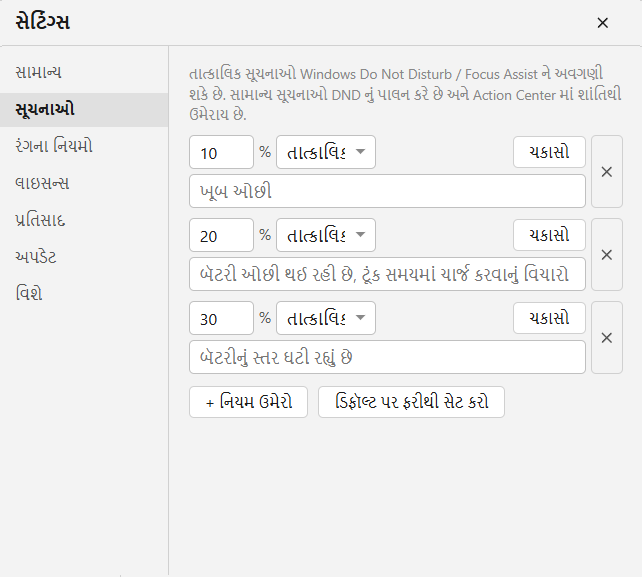Go to રંગના નિયમો tab
This screenshot has width=642, height=577.
tap(84, 146)
